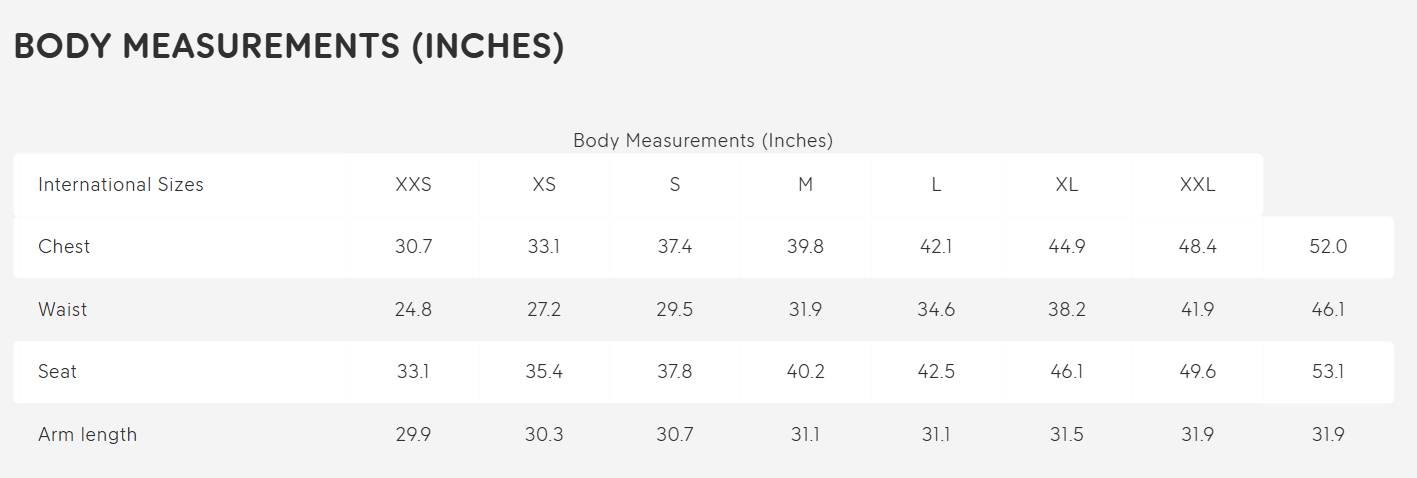Click the Body Measurements (Inches) heading
Image resolution: width=1417 pixels, height=478 pixels.
pyautogui.click(x=289, y=47)
